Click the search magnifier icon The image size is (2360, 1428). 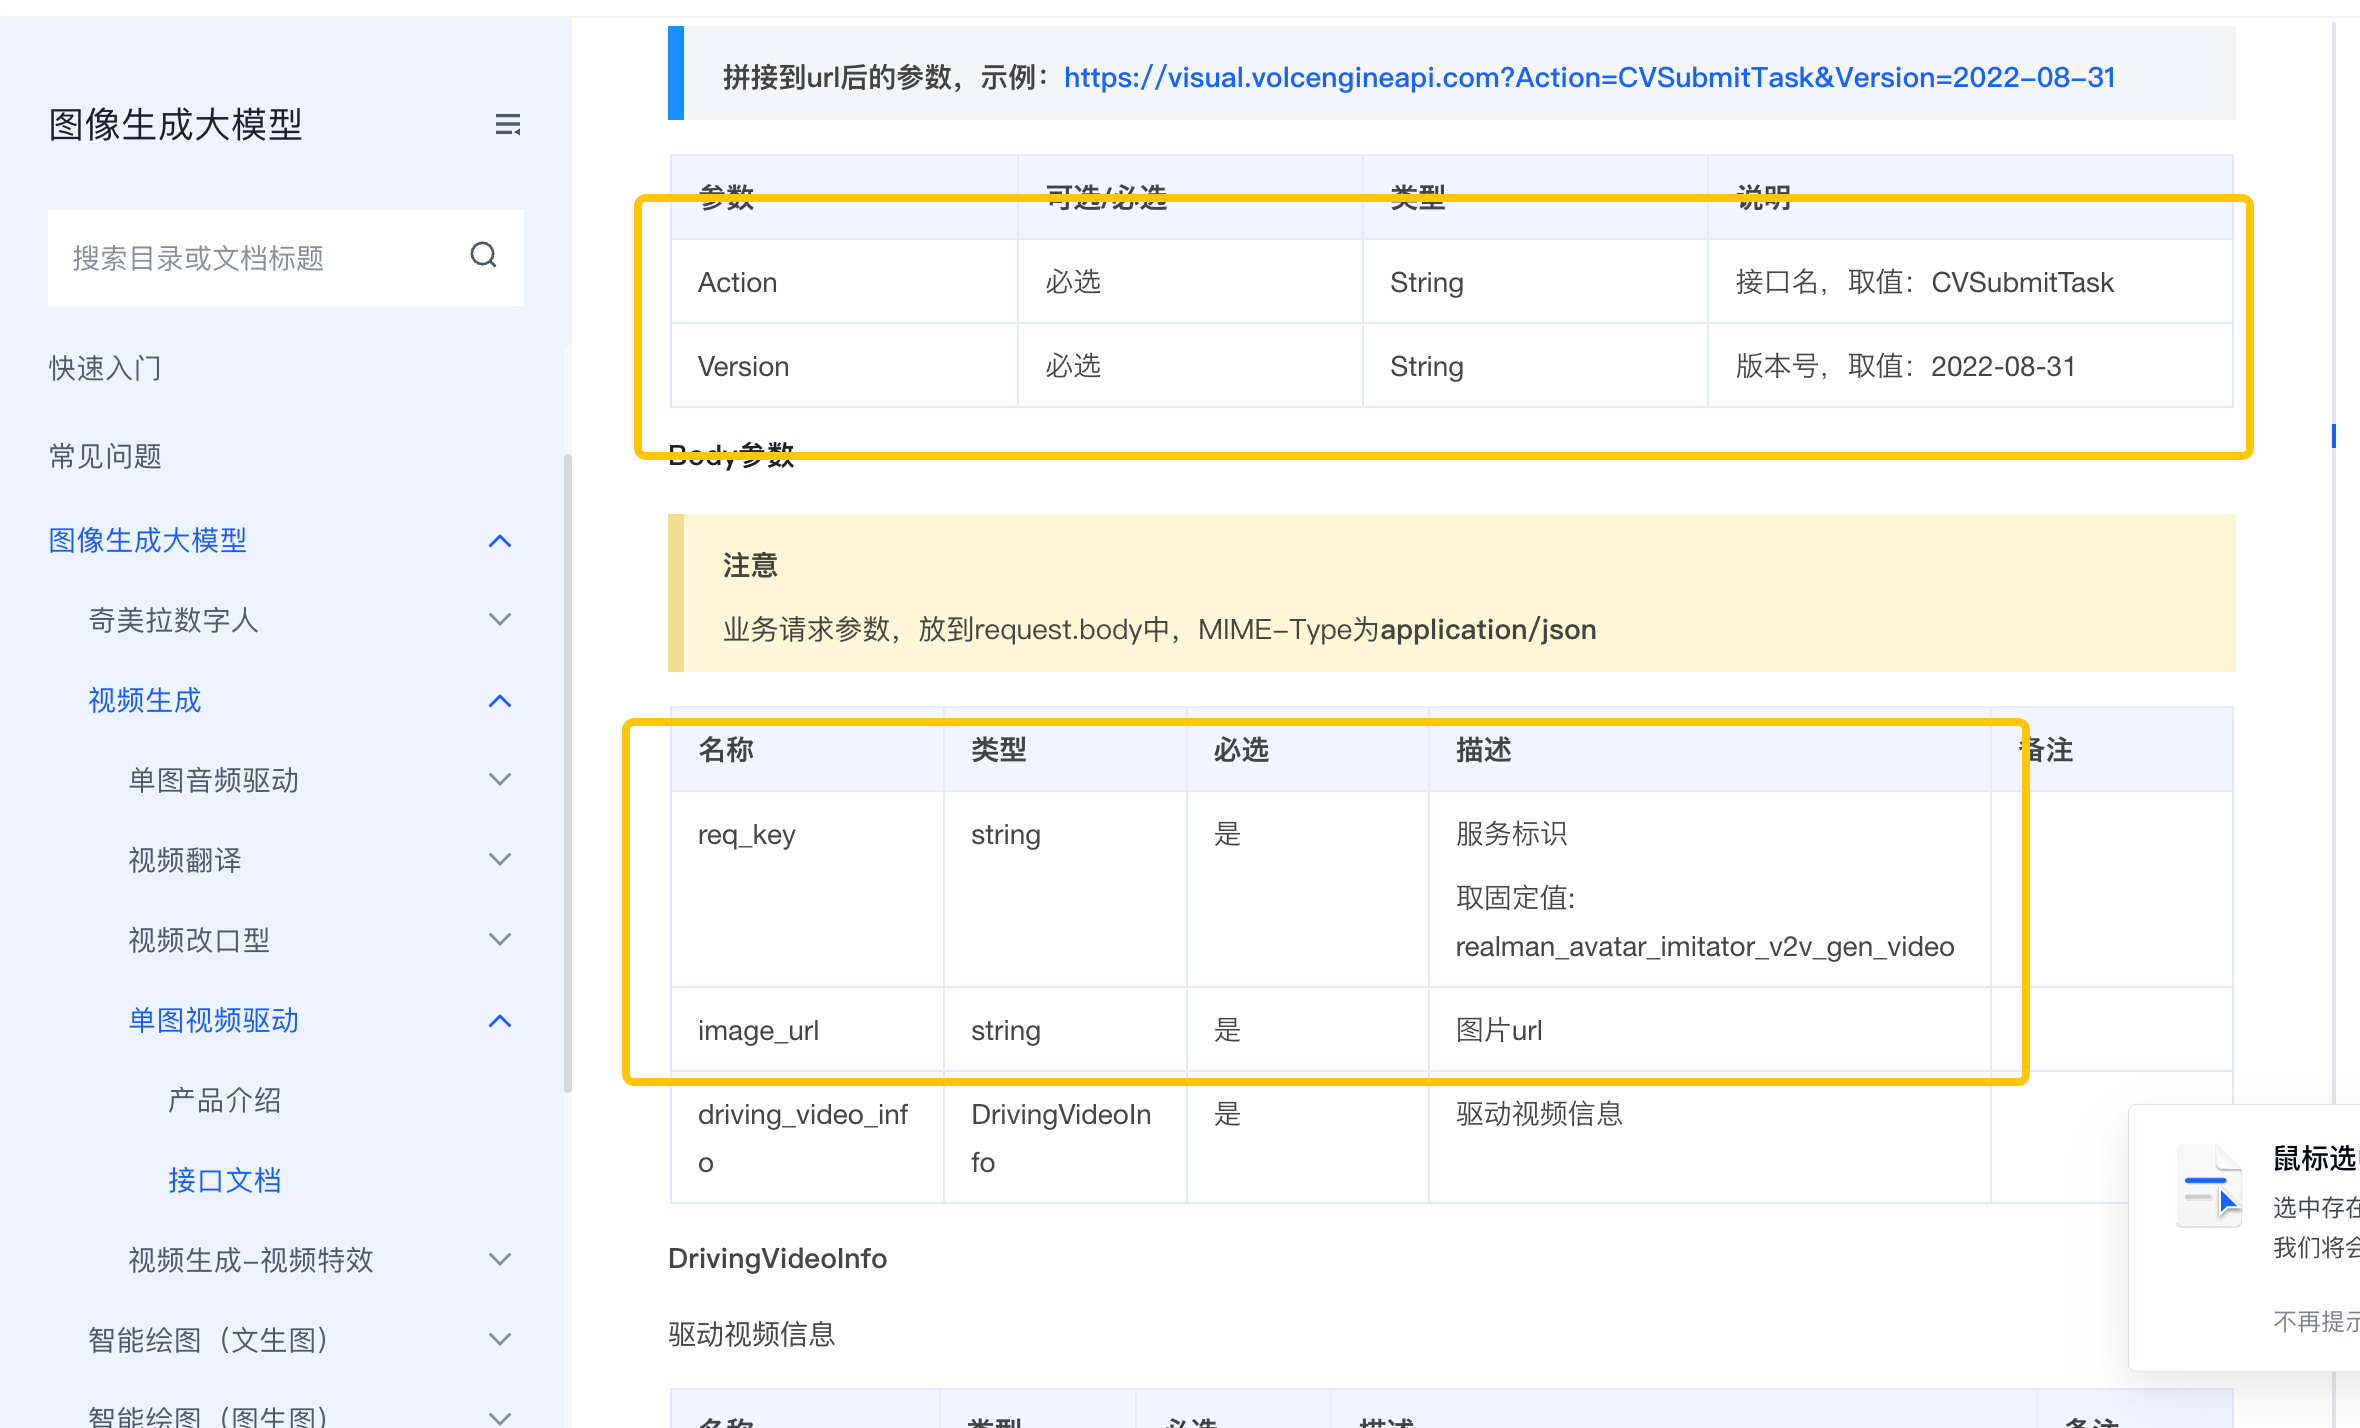coord(484,256)
